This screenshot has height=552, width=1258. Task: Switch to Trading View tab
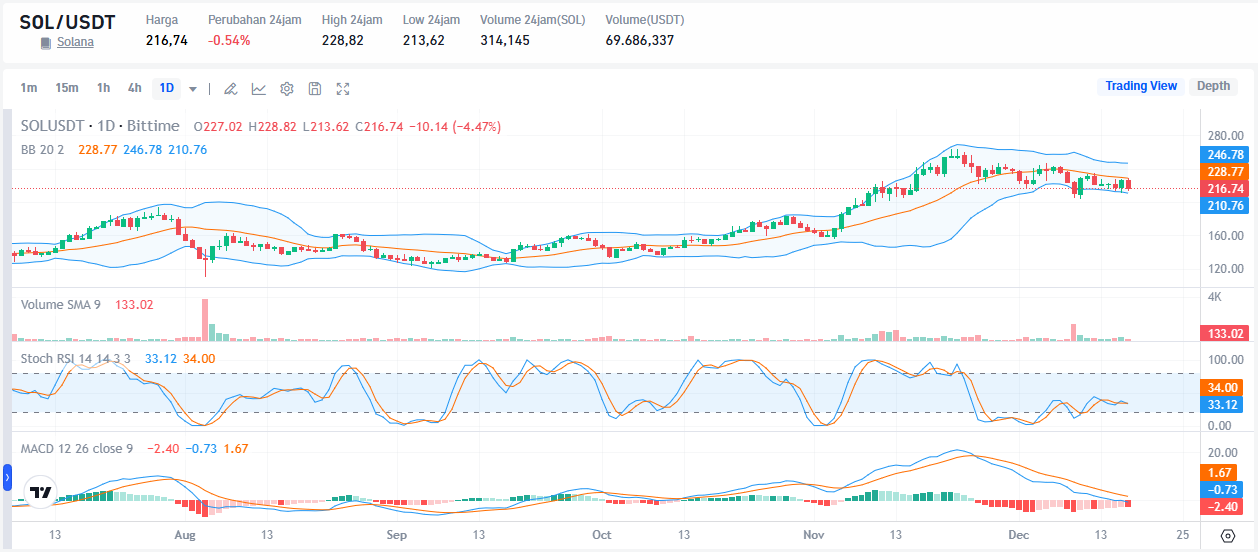click(x=1141, y=86)
